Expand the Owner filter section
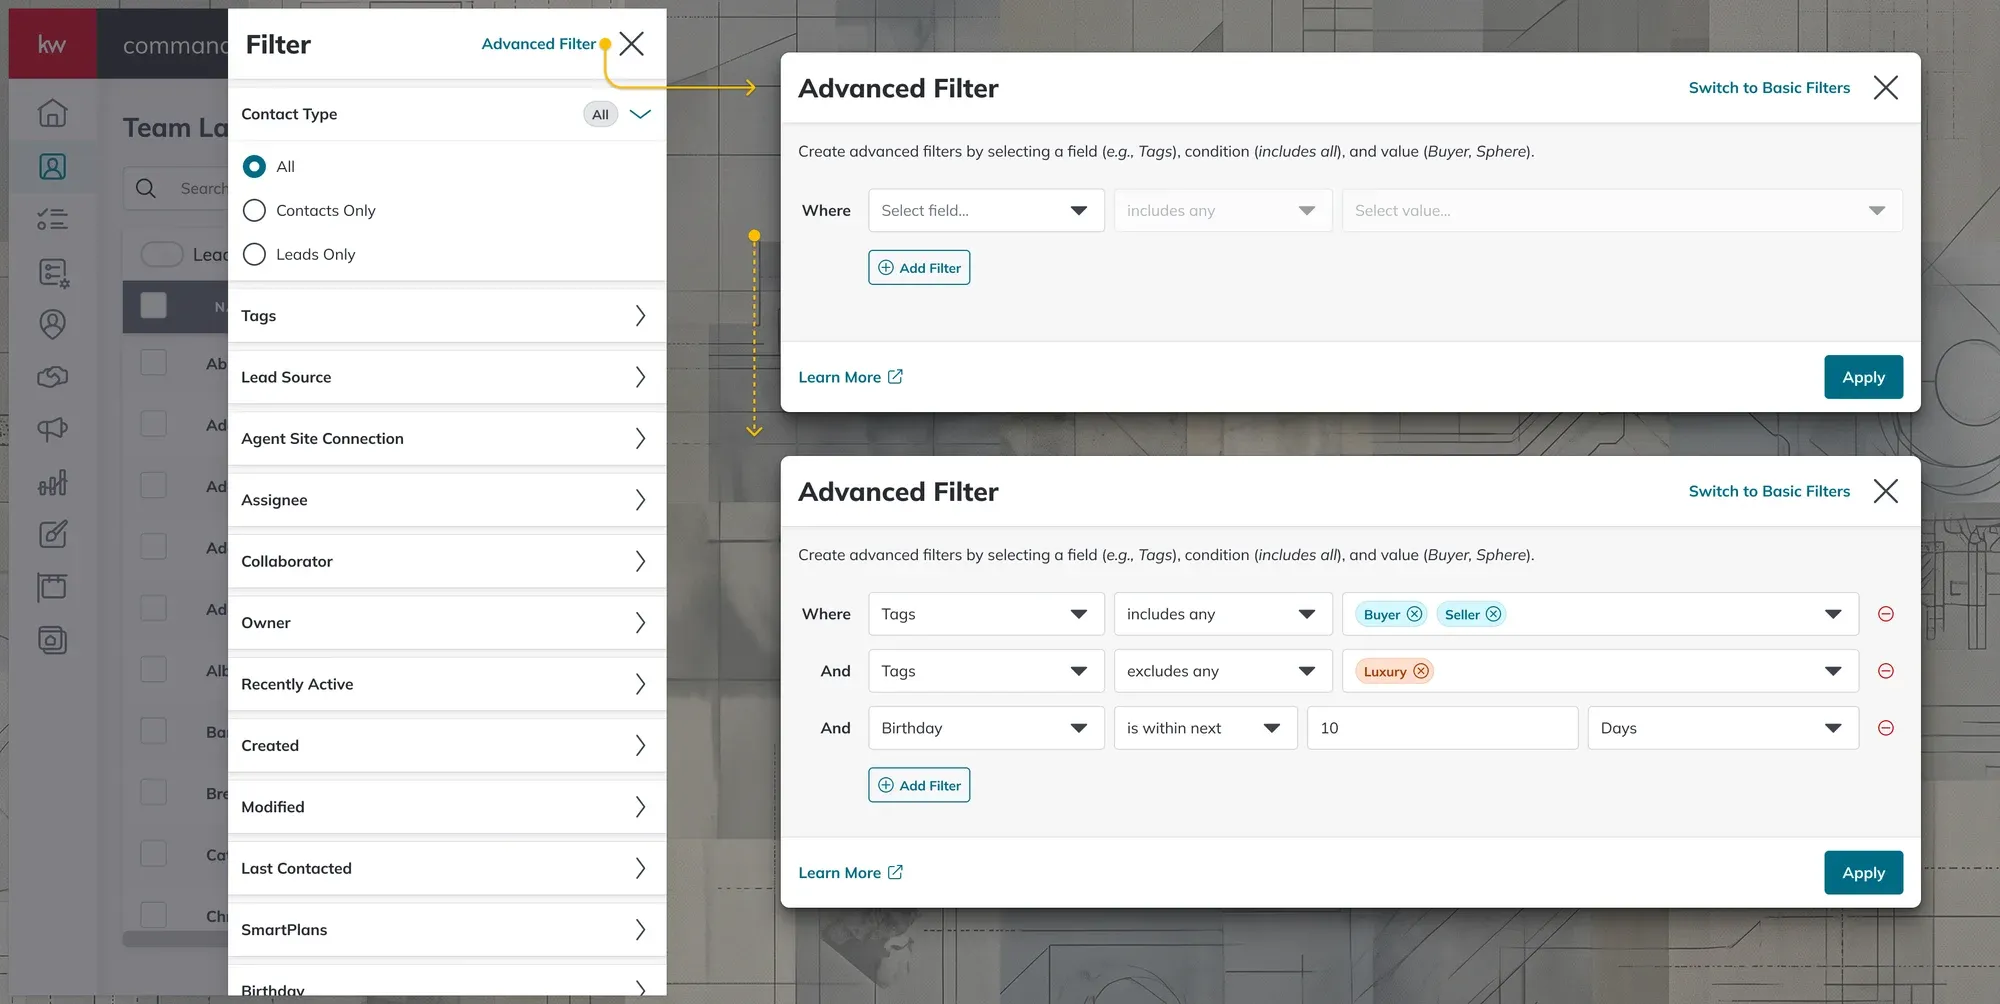 pyautogui.click(x=447, y=622)
